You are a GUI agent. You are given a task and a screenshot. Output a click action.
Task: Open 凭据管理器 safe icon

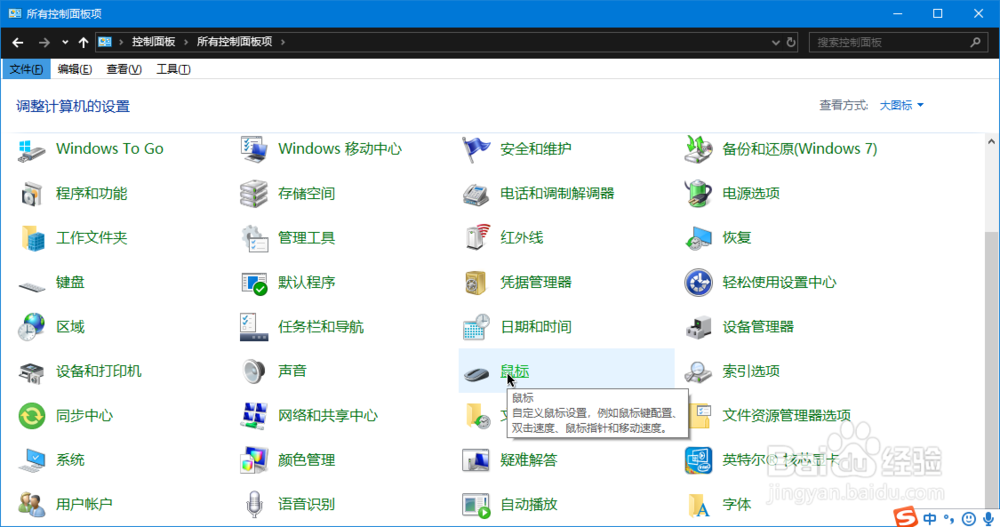[x=476, y=283]
